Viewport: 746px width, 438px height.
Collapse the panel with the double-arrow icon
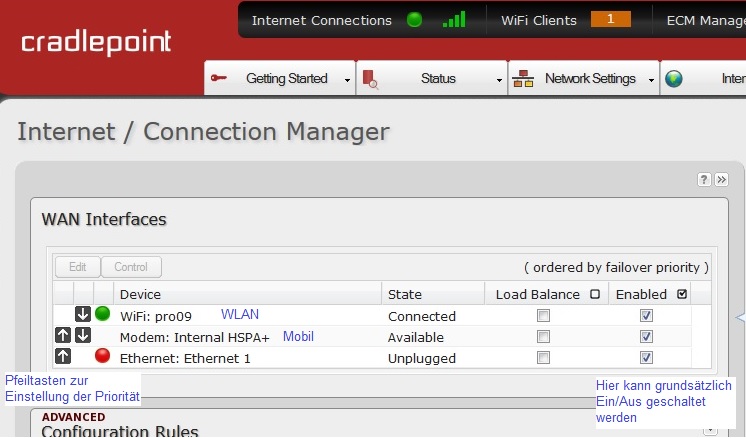721,179
